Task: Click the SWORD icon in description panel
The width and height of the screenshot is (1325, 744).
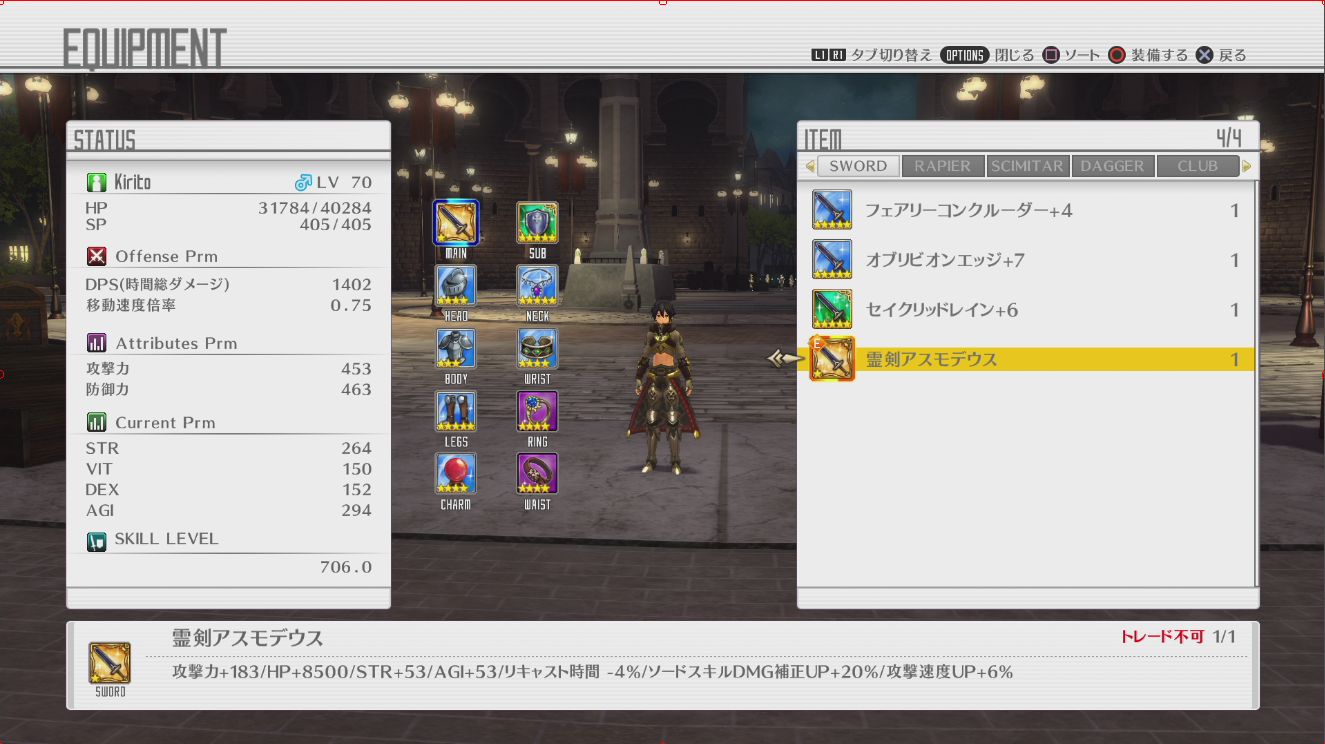Action: point(109,663)
